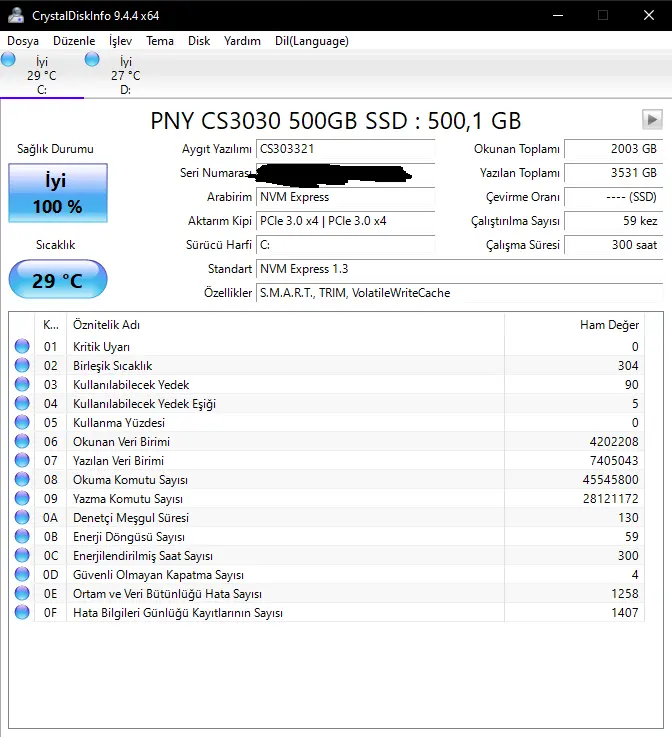Select the D: drive tab
The width and height of the screenshot is (672, 737).
coord(125,75)
